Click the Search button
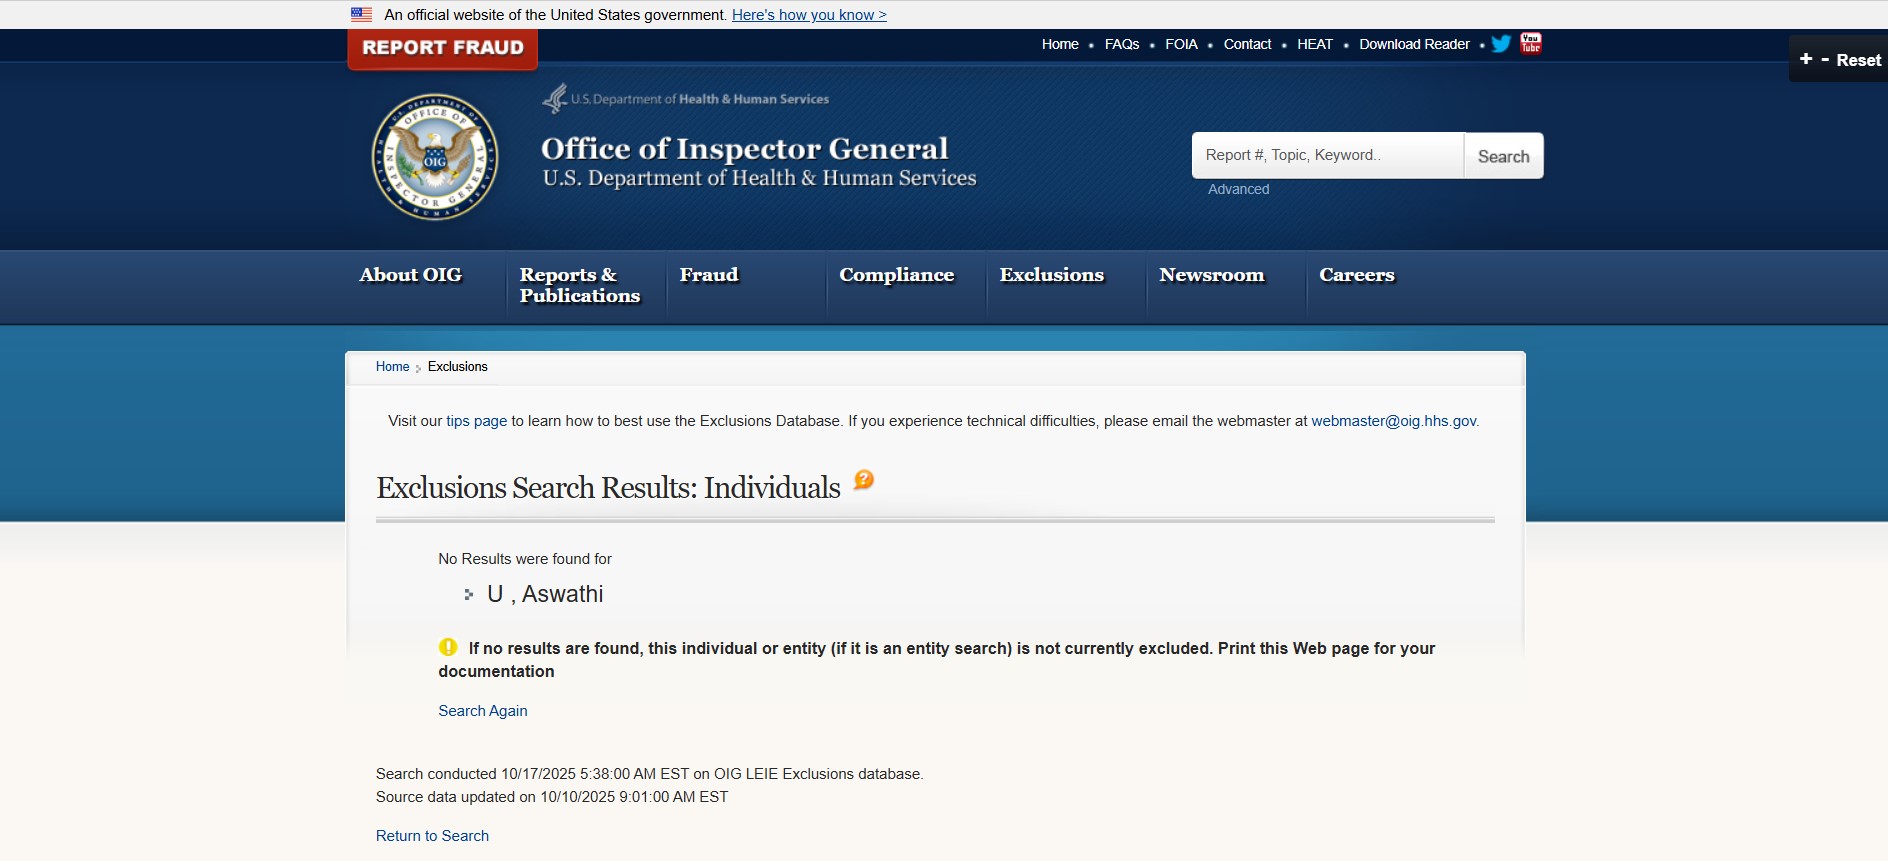The height and width of the screenshot is (861, 1888). click(1504, 156)
